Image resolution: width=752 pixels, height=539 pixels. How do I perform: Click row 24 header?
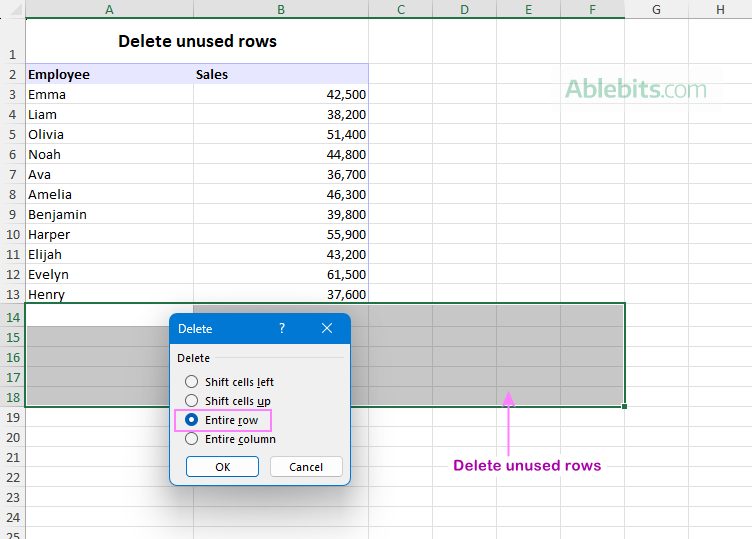pos(12,517)
